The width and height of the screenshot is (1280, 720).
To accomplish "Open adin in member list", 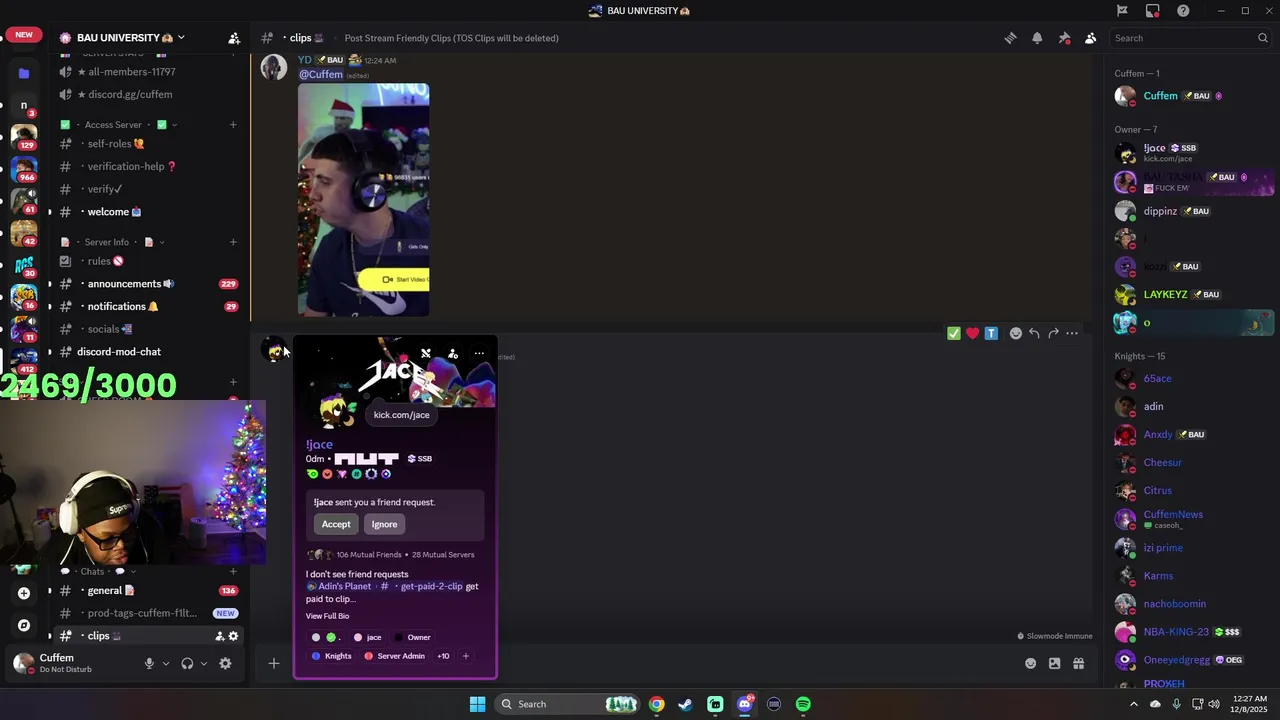I will pyautogui.click(x=1193, y=407).
